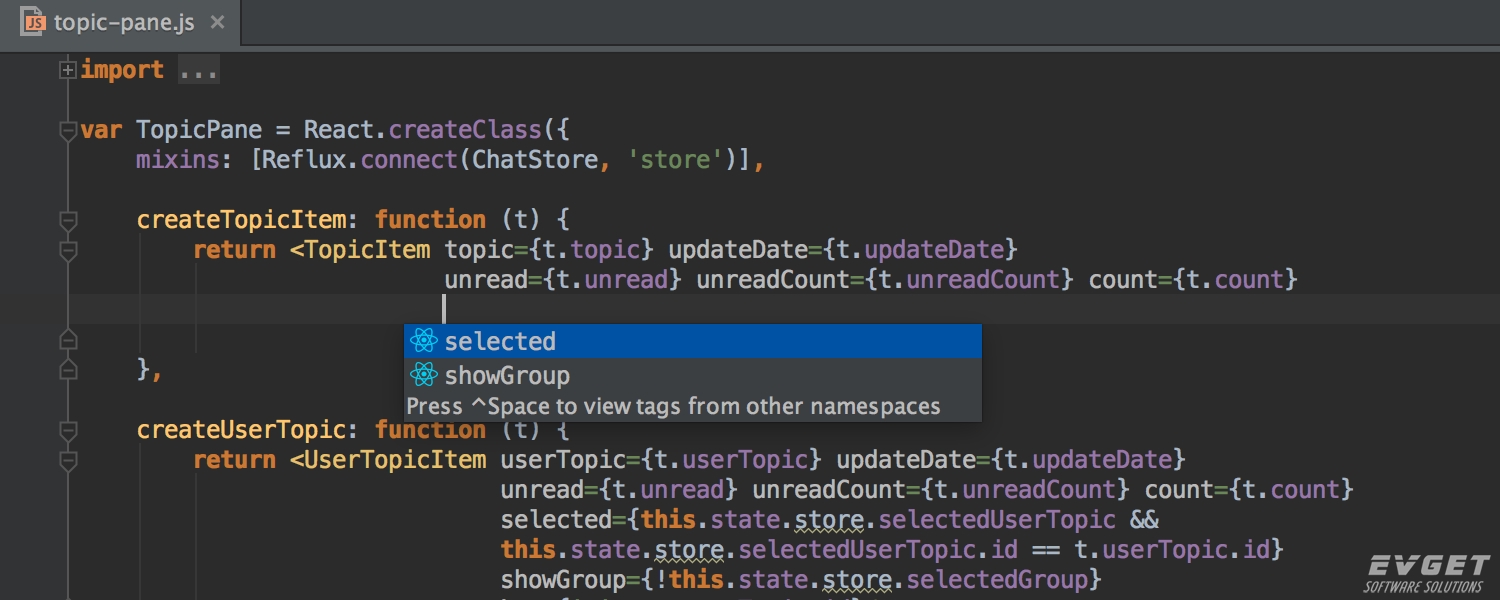
Task: Collapse the 'var TopicPane' fold marker
Action: (68, 130)
